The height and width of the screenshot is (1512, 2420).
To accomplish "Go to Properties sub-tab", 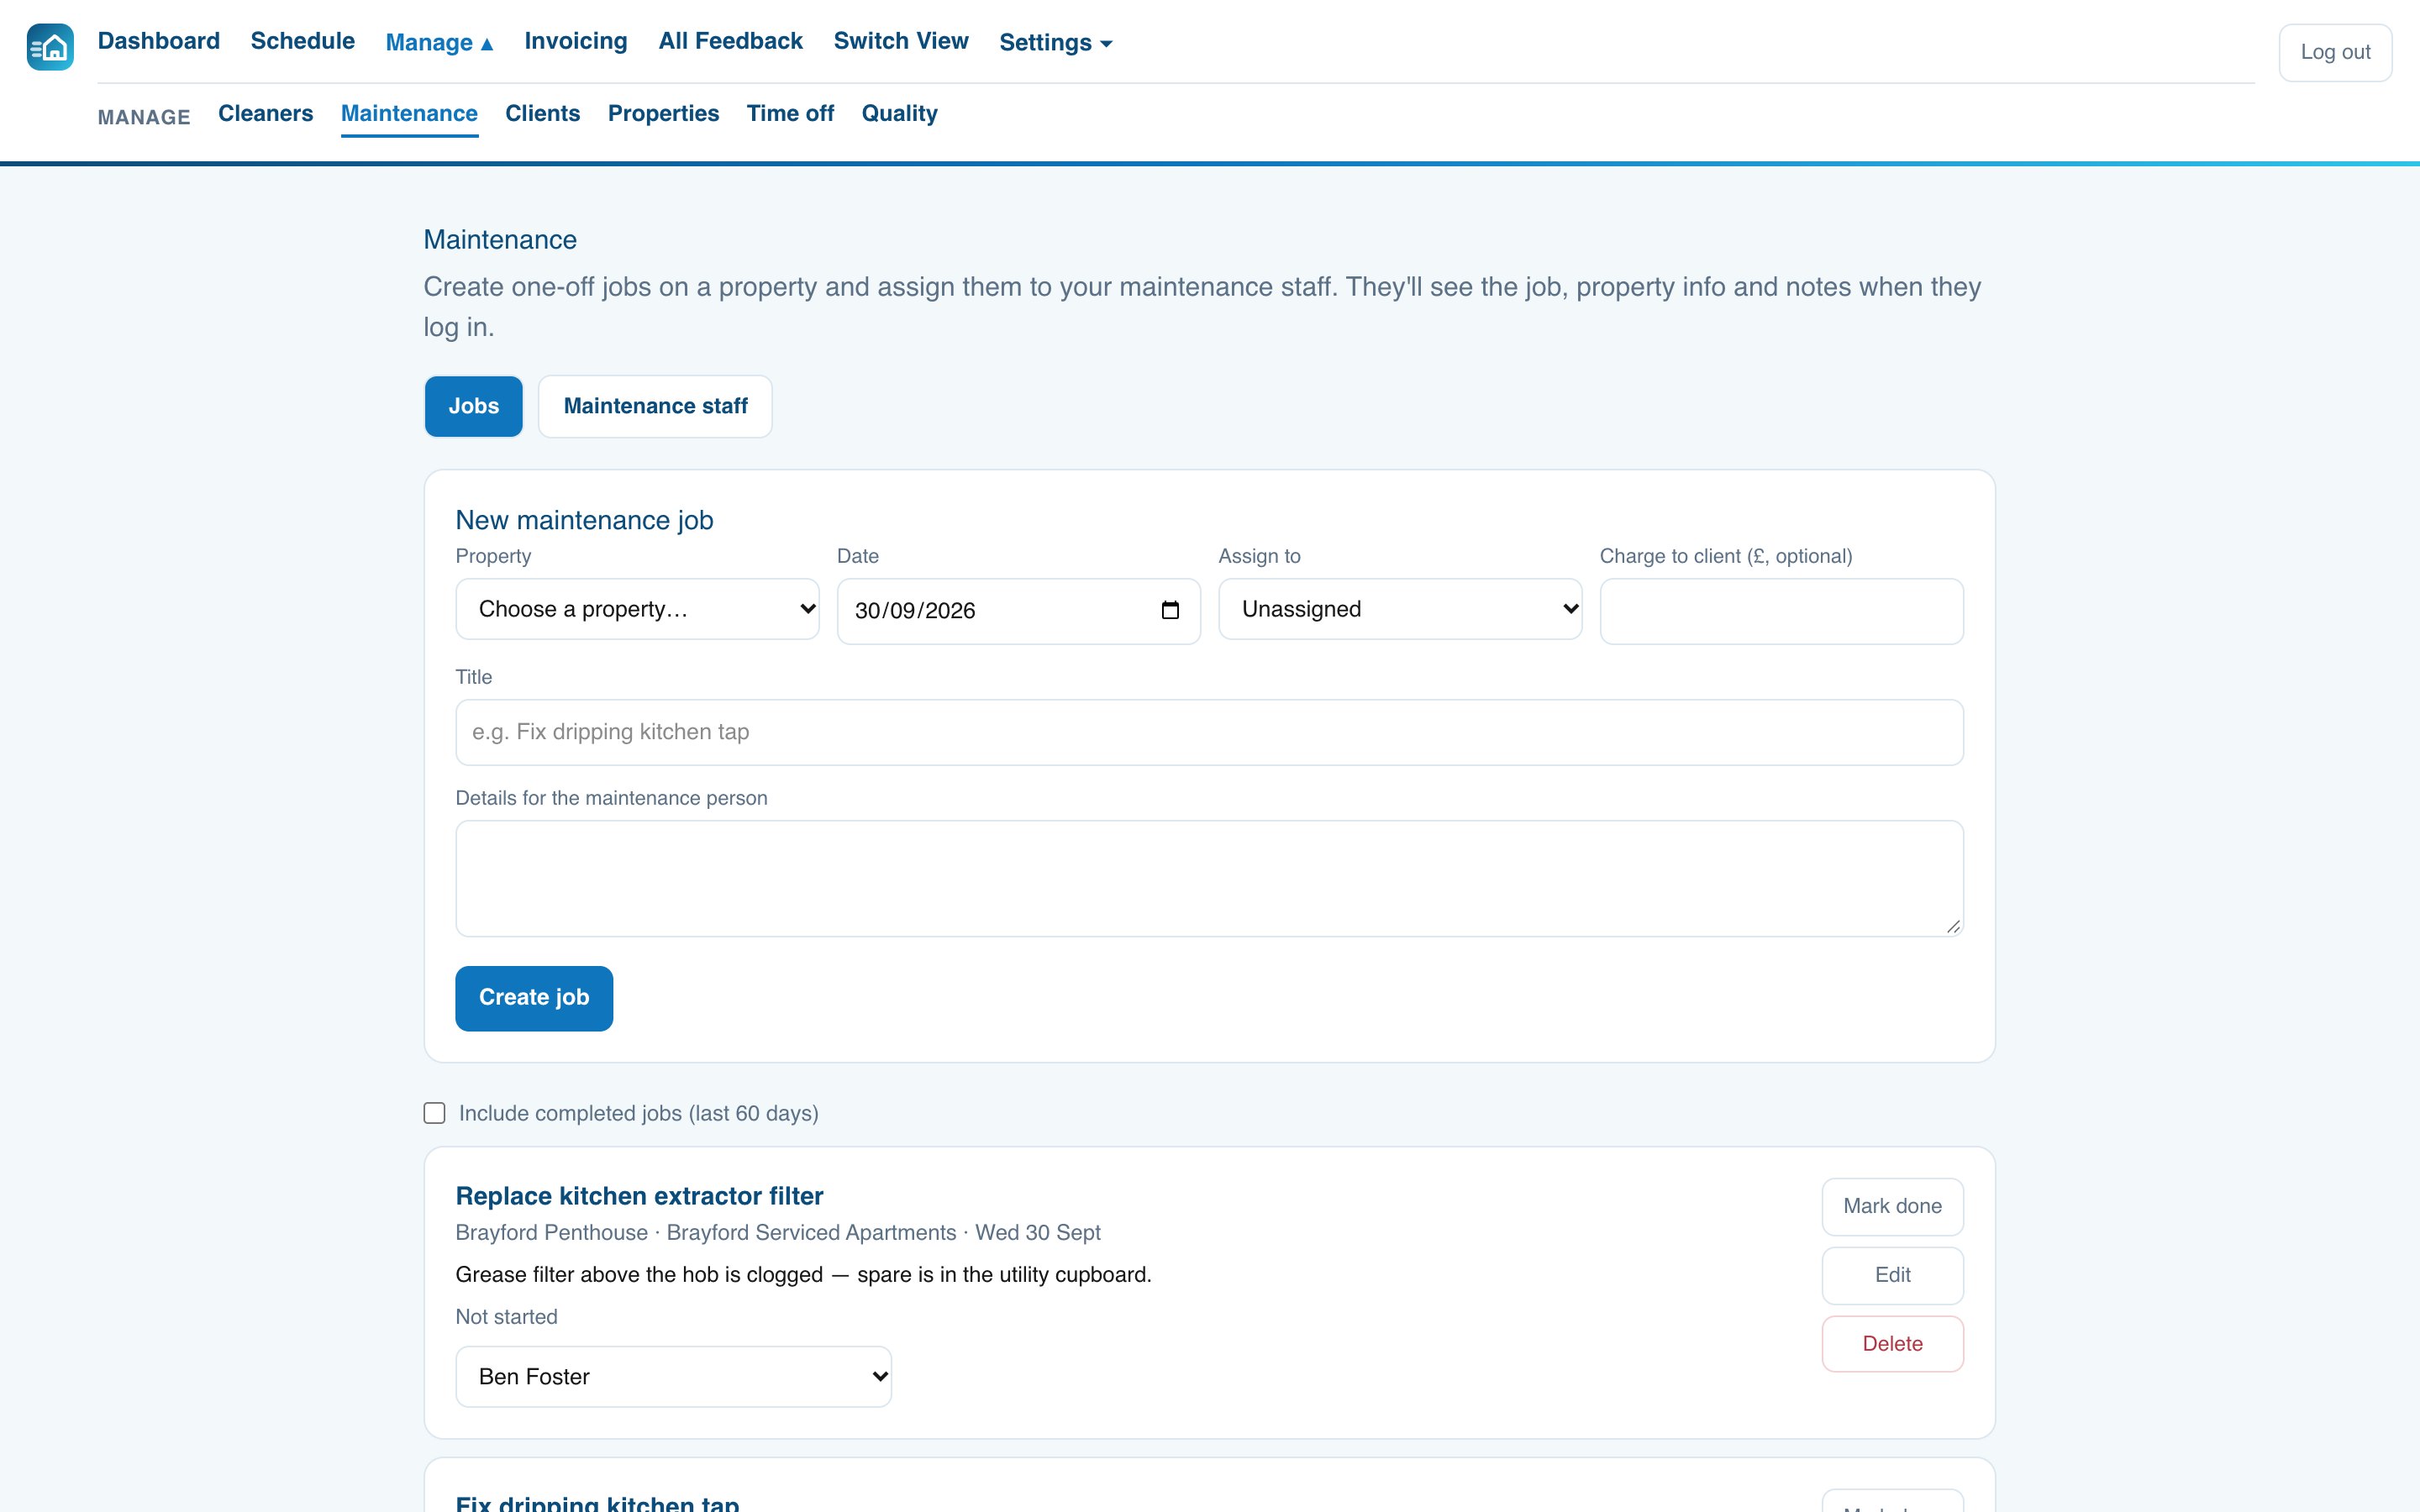I will pos(663,113).
